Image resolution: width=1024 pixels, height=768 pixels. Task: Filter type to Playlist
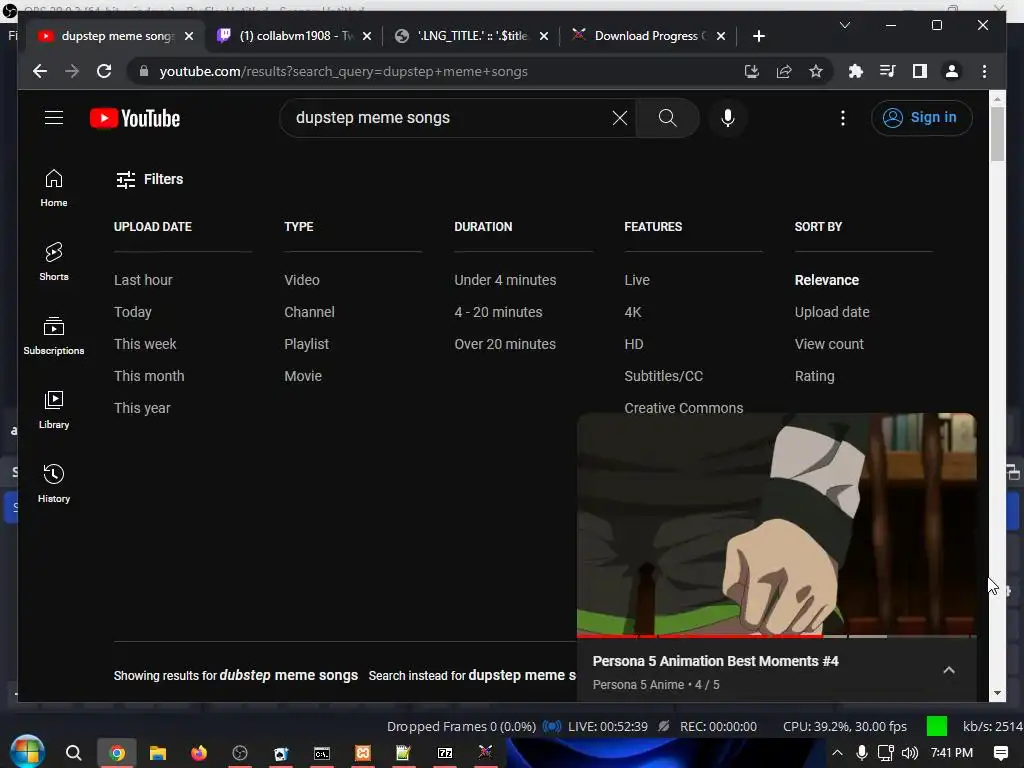tap(306, 344)
